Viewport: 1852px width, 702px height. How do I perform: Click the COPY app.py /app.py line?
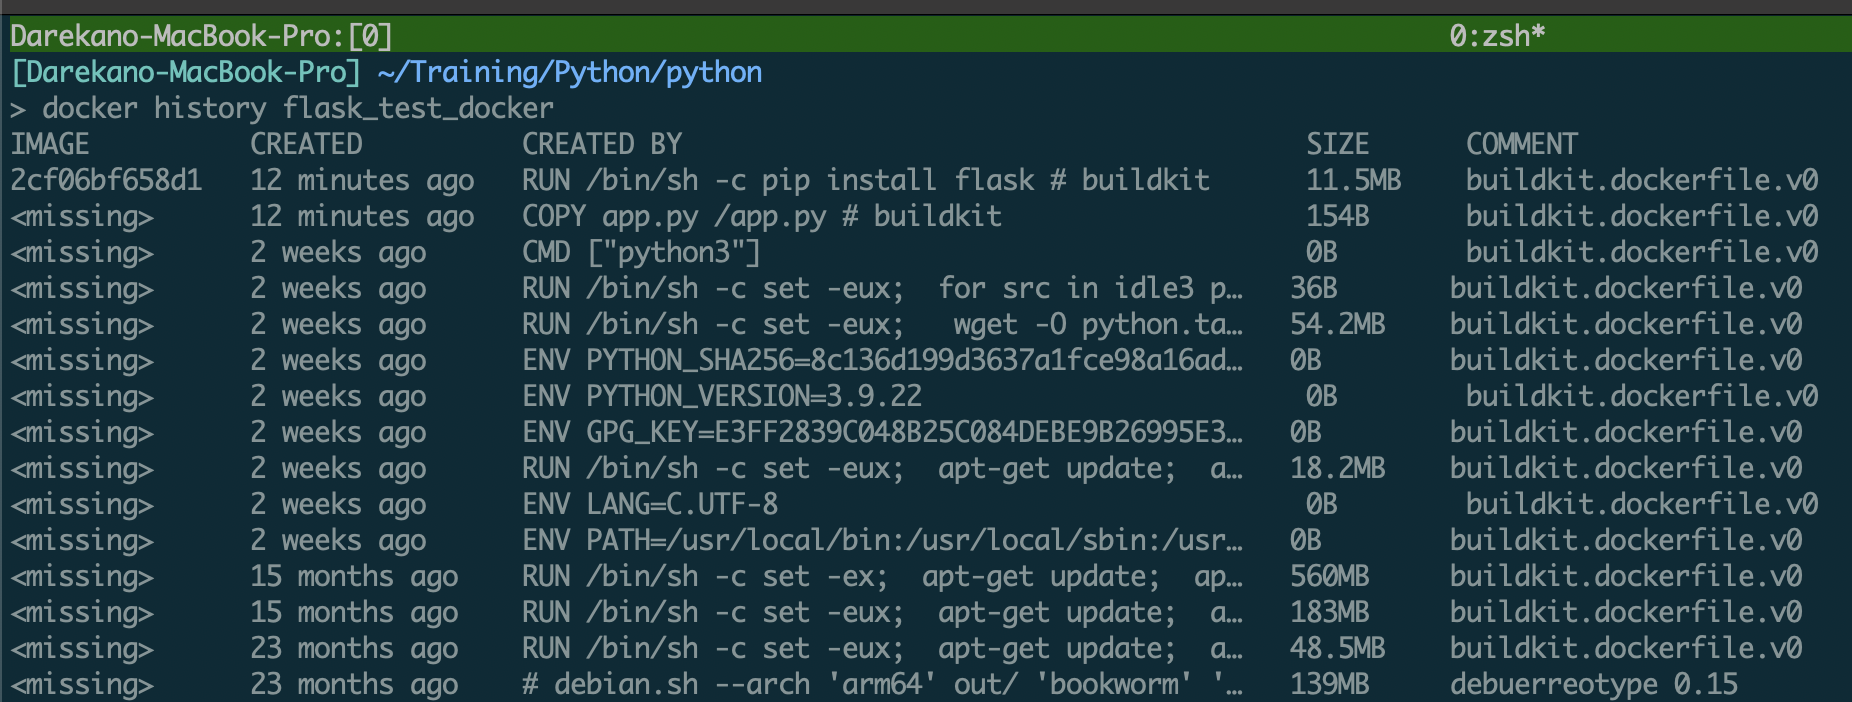click(x=762, y=216)
